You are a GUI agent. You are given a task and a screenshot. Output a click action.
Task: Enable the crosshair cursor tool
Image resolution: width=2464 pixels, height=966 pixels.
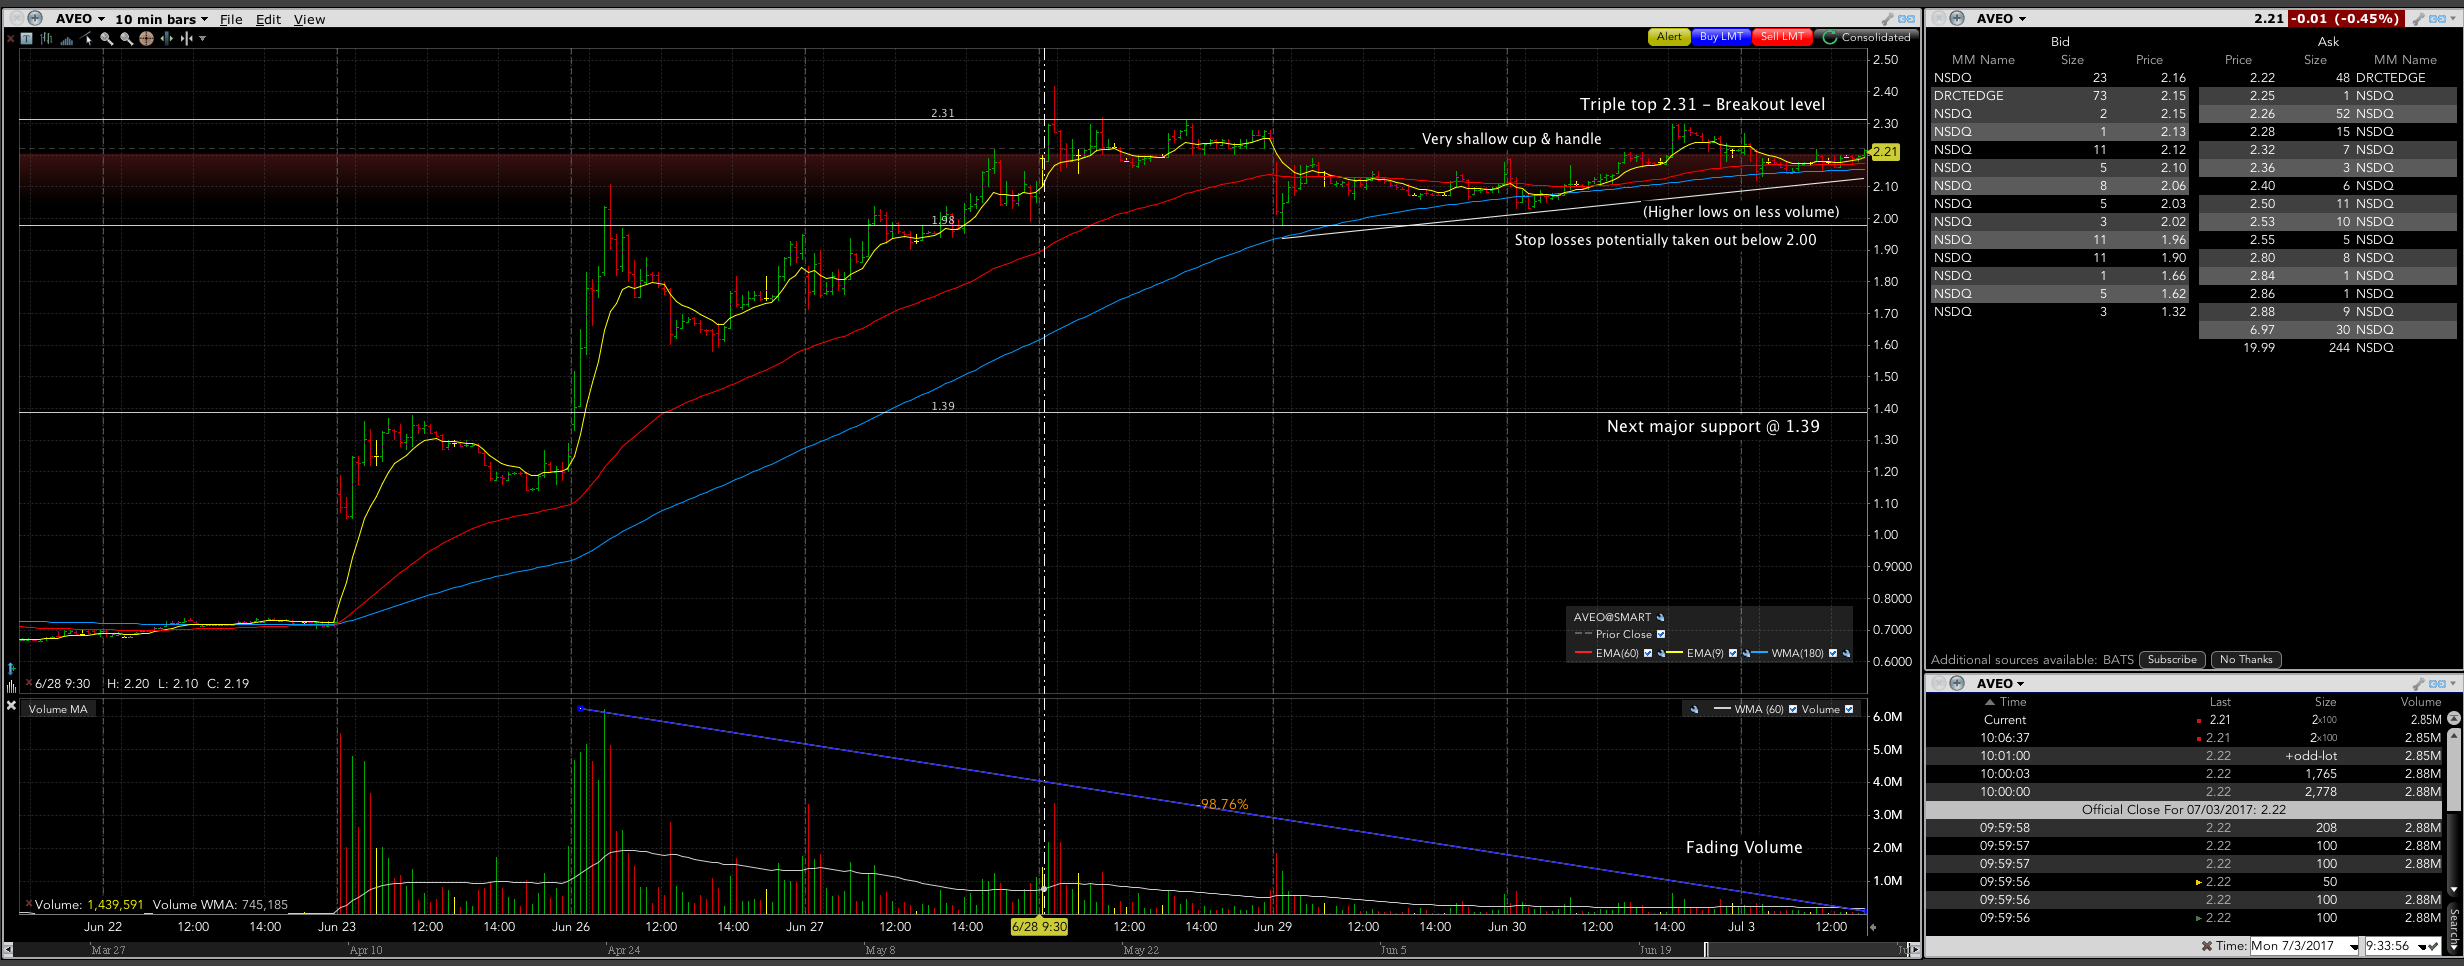(146, 39)
